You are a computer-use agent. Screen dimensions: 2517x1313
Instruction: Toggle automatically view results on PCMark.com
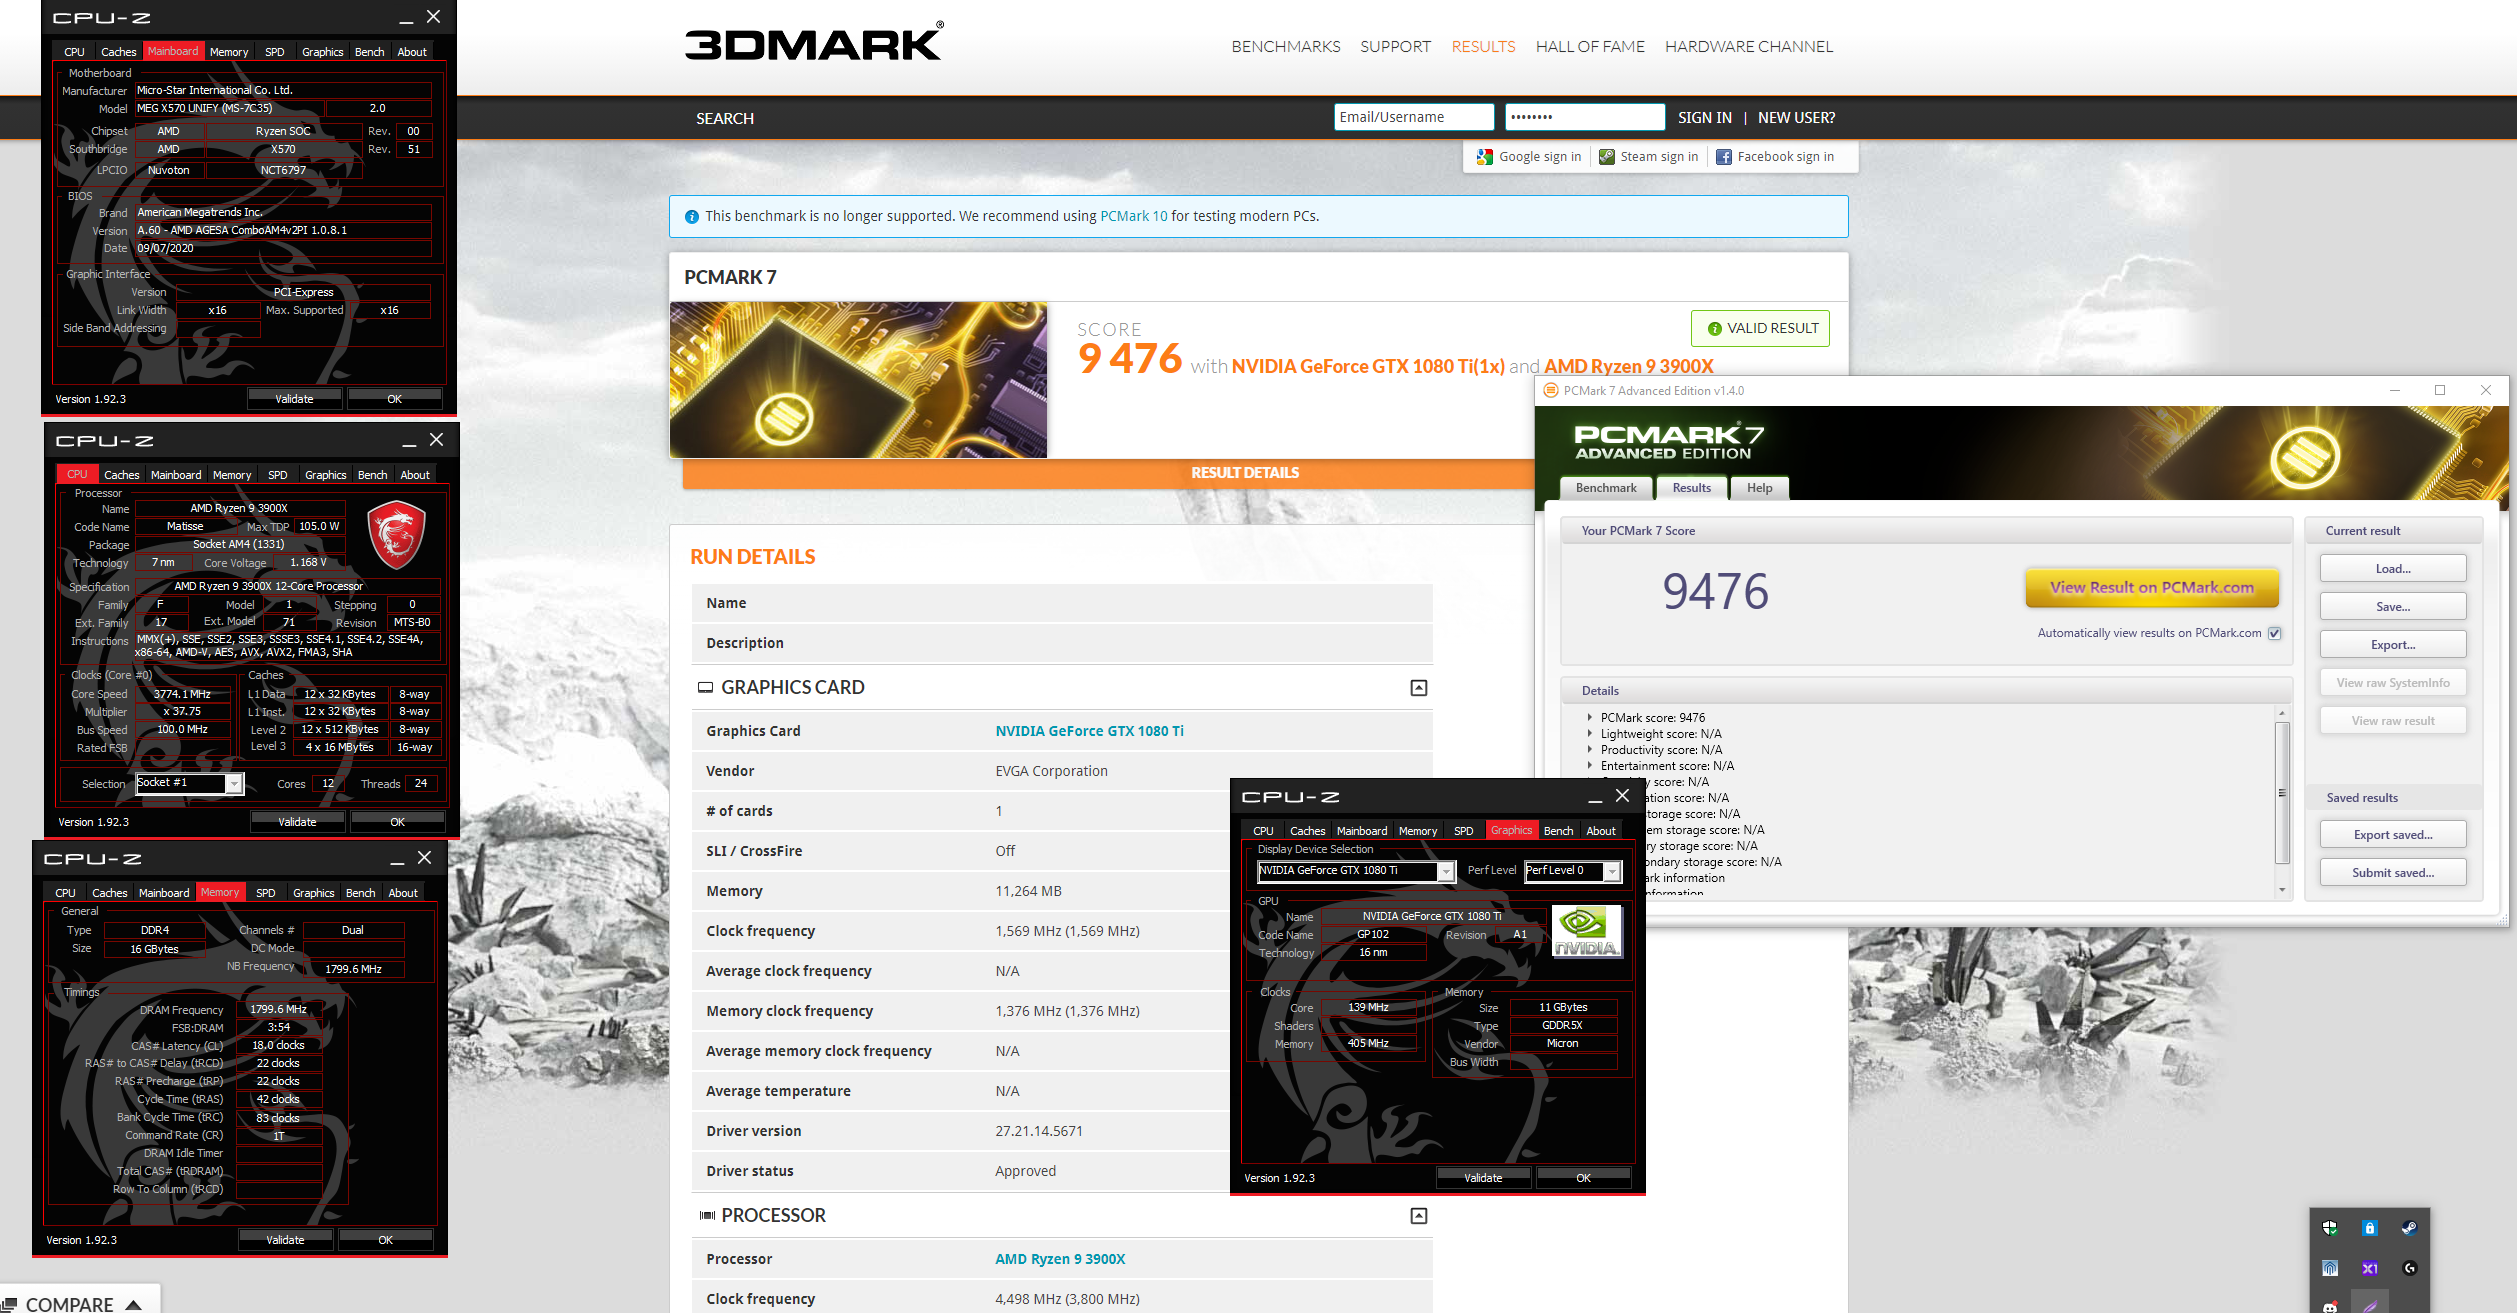point(2275,633)
